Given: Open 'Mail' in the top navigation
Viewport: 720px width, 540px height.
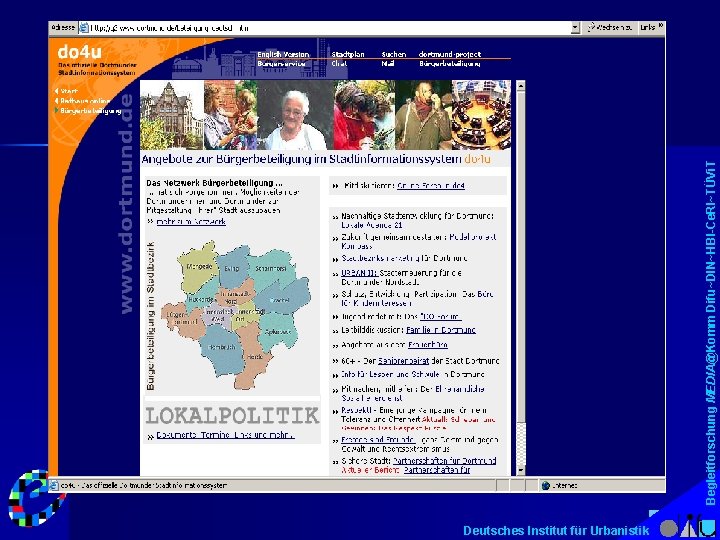Looking at the screenshot, I should point(387,64).
